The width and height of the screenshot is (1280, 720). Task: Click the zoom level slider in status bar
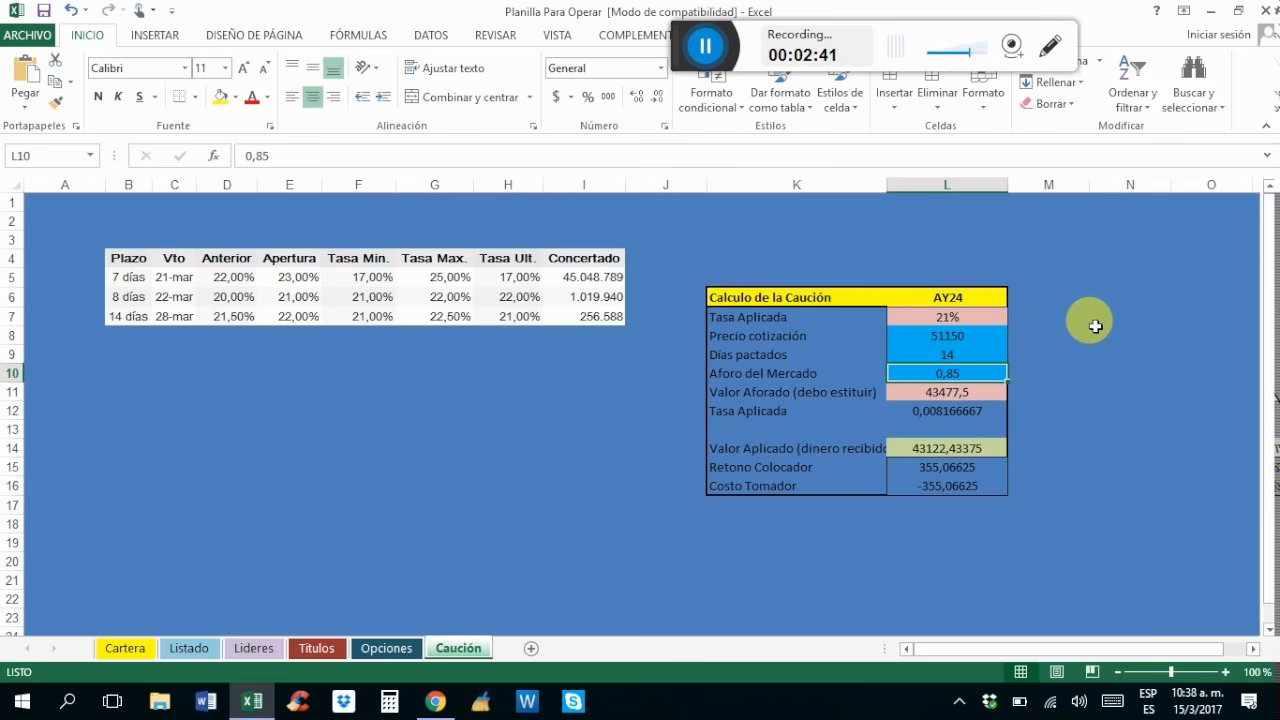[1170, 673]
